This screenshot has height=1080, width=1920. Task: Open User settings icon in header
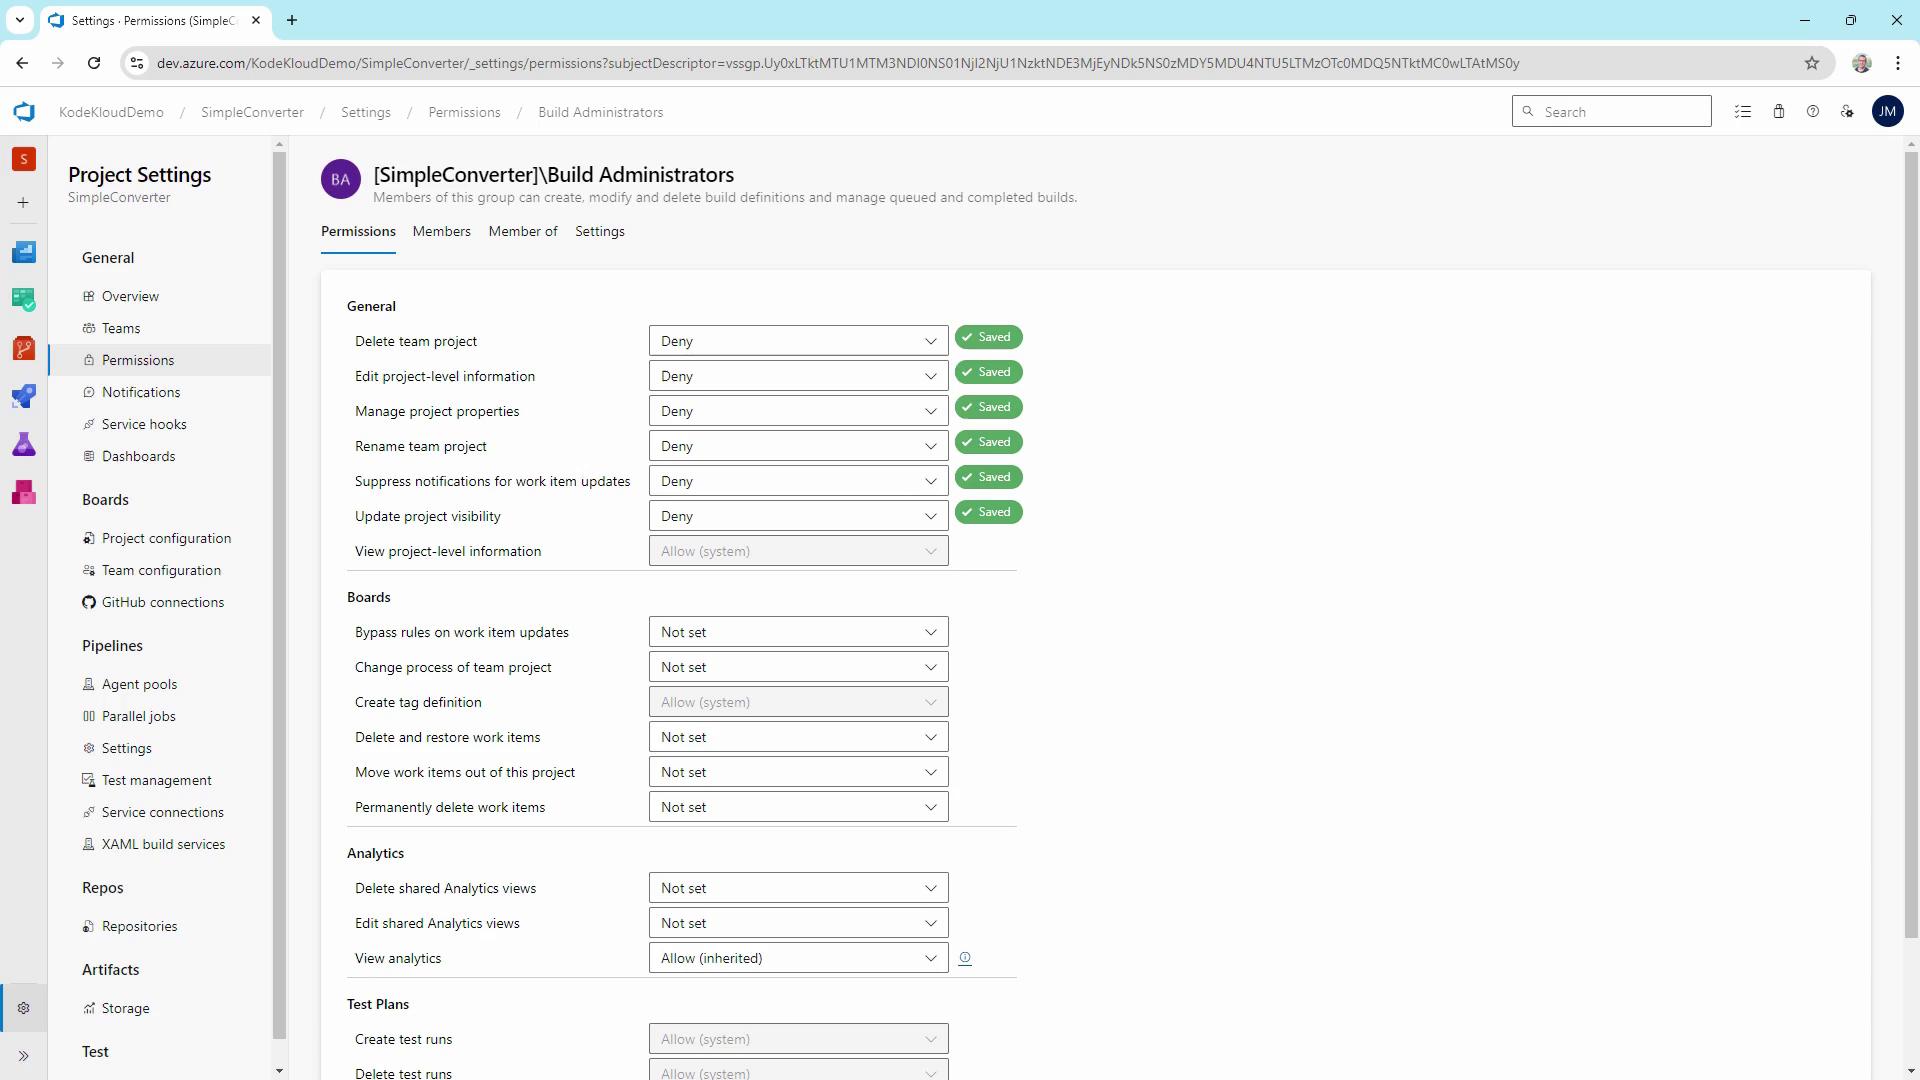(1847, 112)
